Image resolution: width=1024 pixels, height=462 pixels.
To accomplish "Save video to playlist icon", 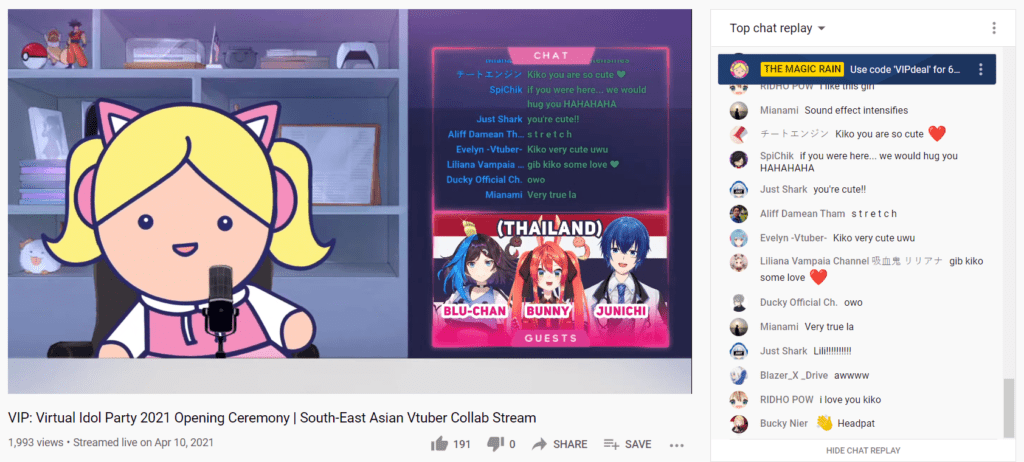I will pos(611,444).
